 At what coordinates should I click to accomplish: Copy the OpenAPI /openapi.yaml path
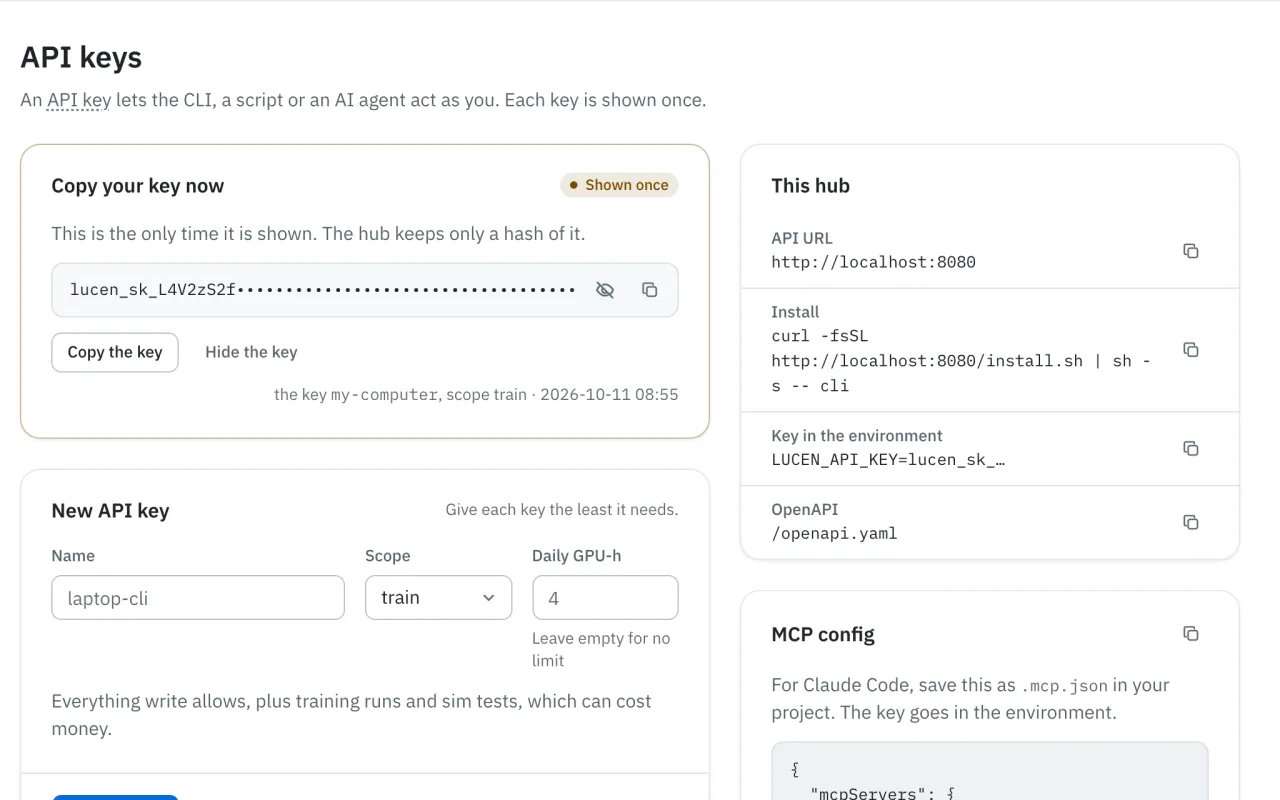[1190, 522]
